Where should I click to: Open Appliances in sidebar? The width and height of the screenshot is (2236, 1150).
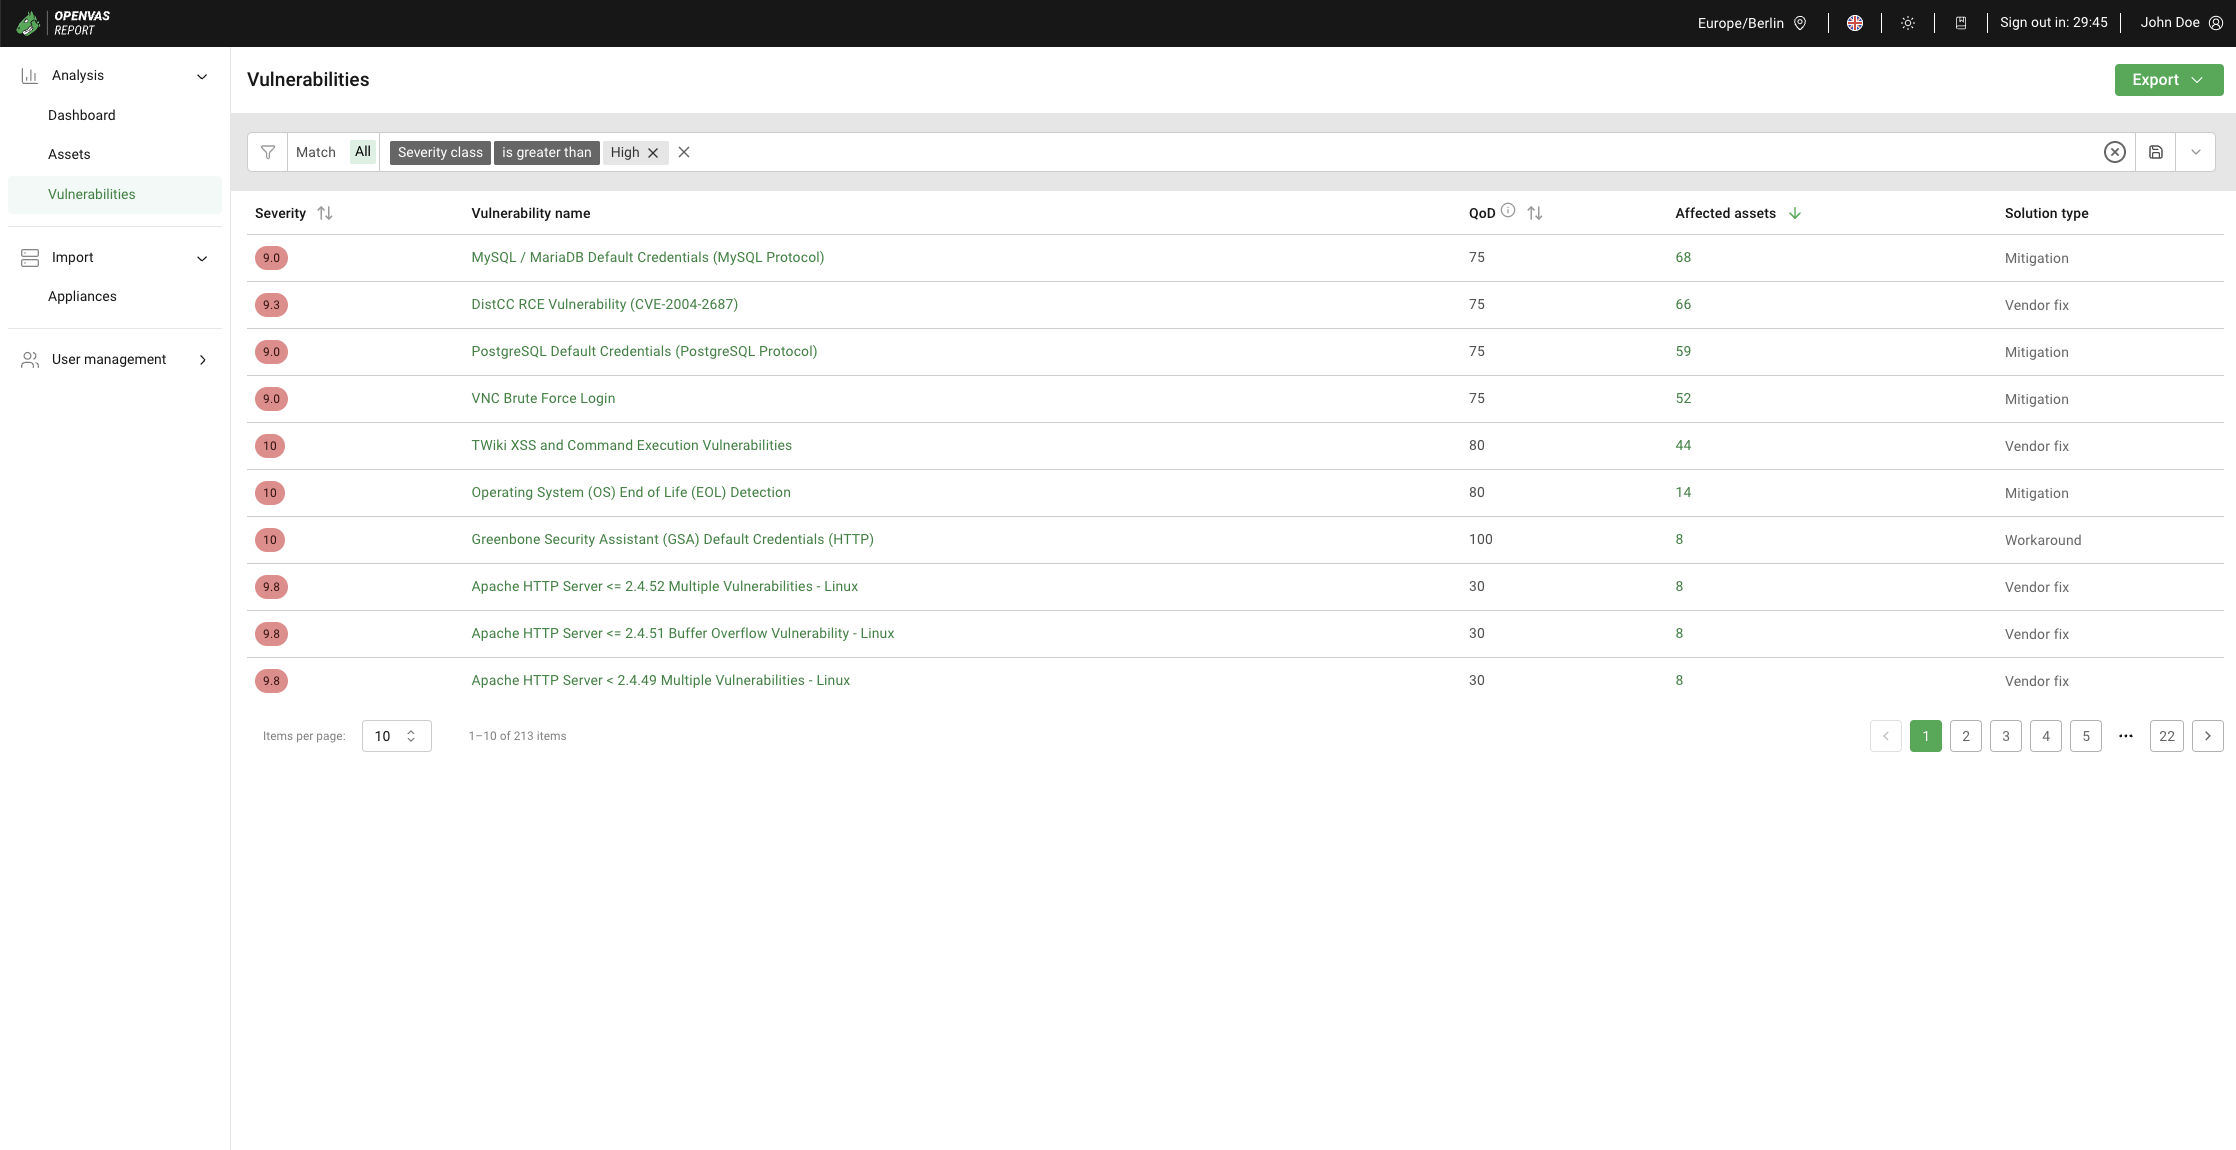[x=82, y=296]
